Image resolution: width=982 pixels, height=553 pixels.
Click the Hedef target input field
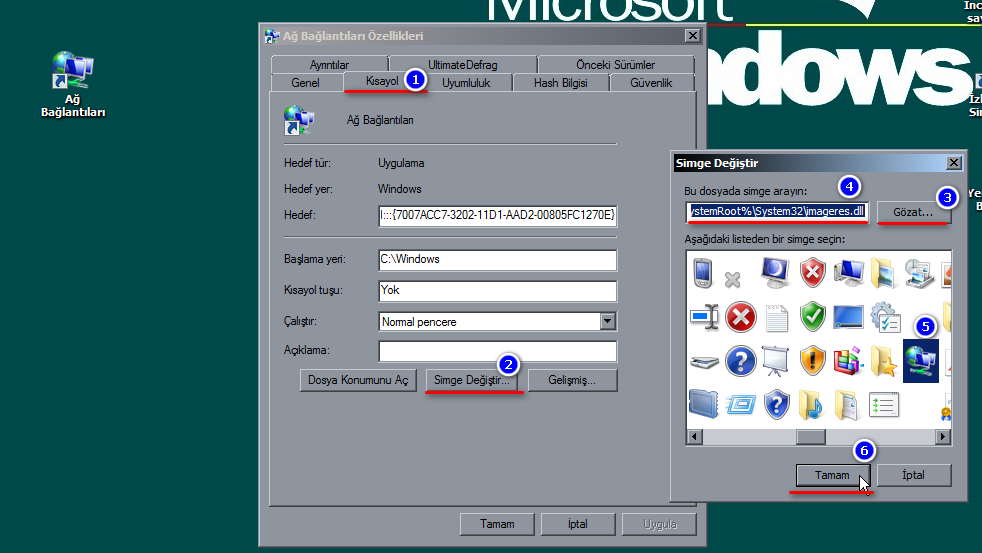pos(497,215)
